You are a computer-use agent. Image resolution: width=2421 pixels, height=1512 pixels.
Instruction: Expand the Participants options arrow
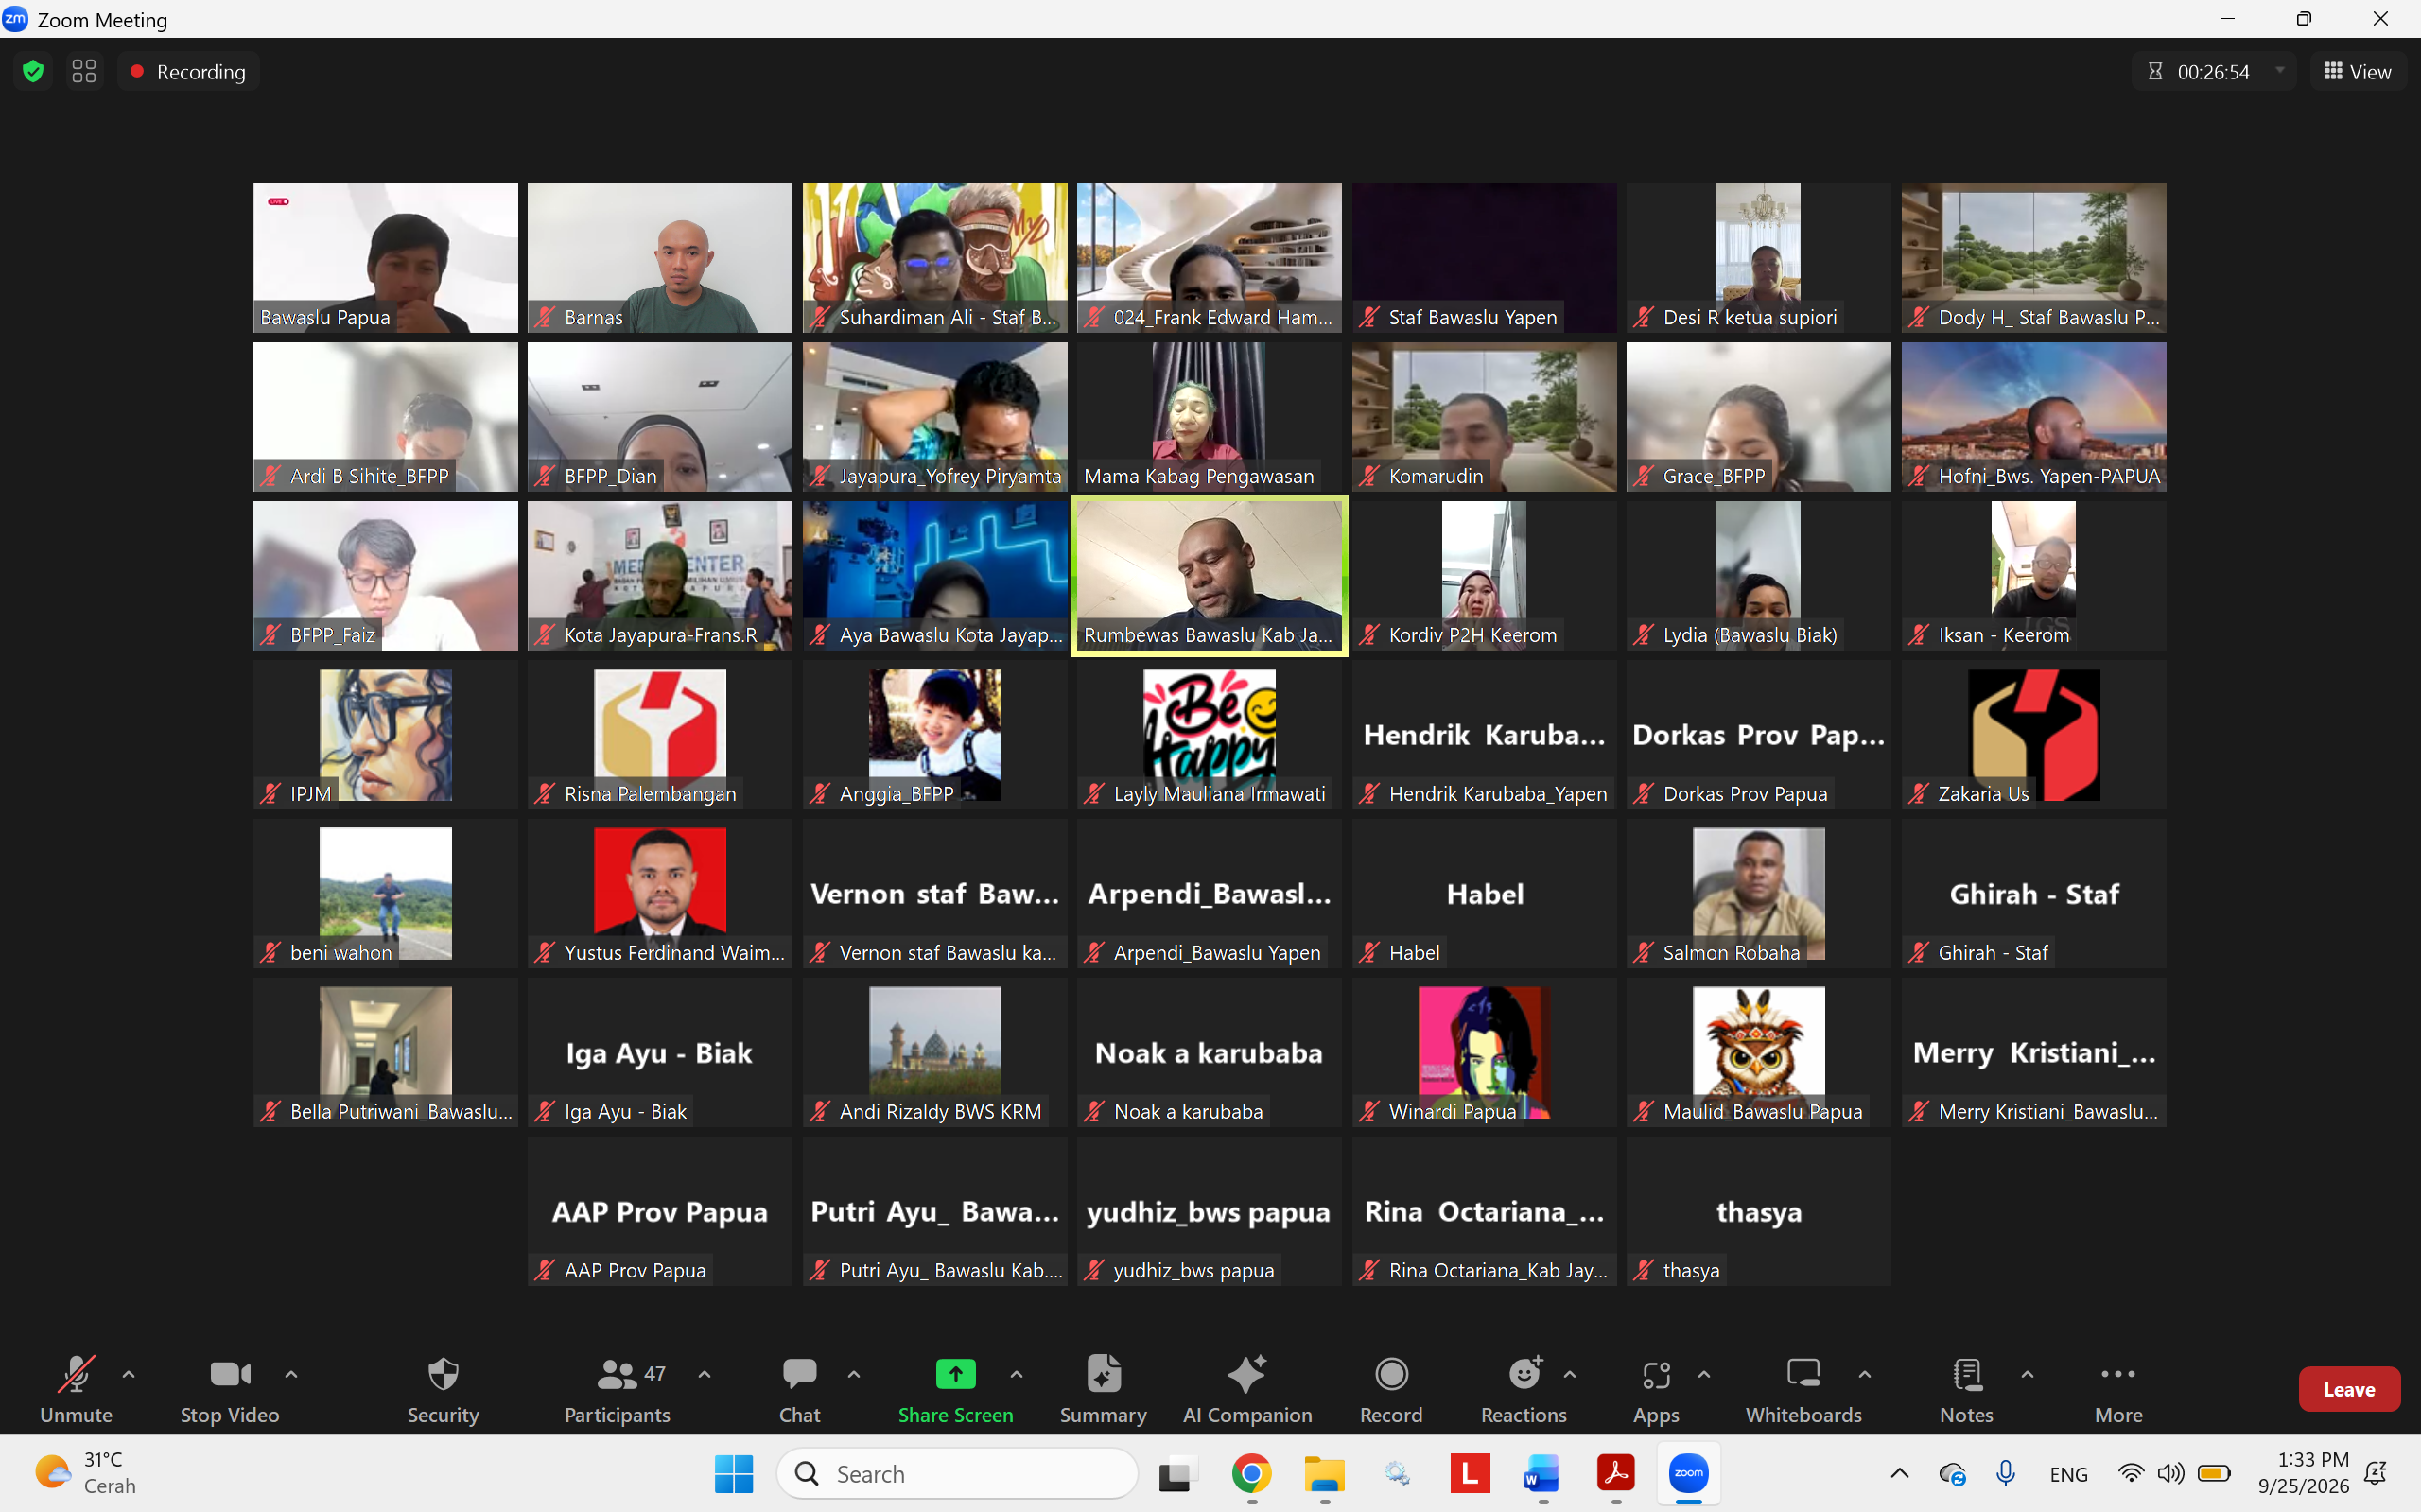(704, 1374)
